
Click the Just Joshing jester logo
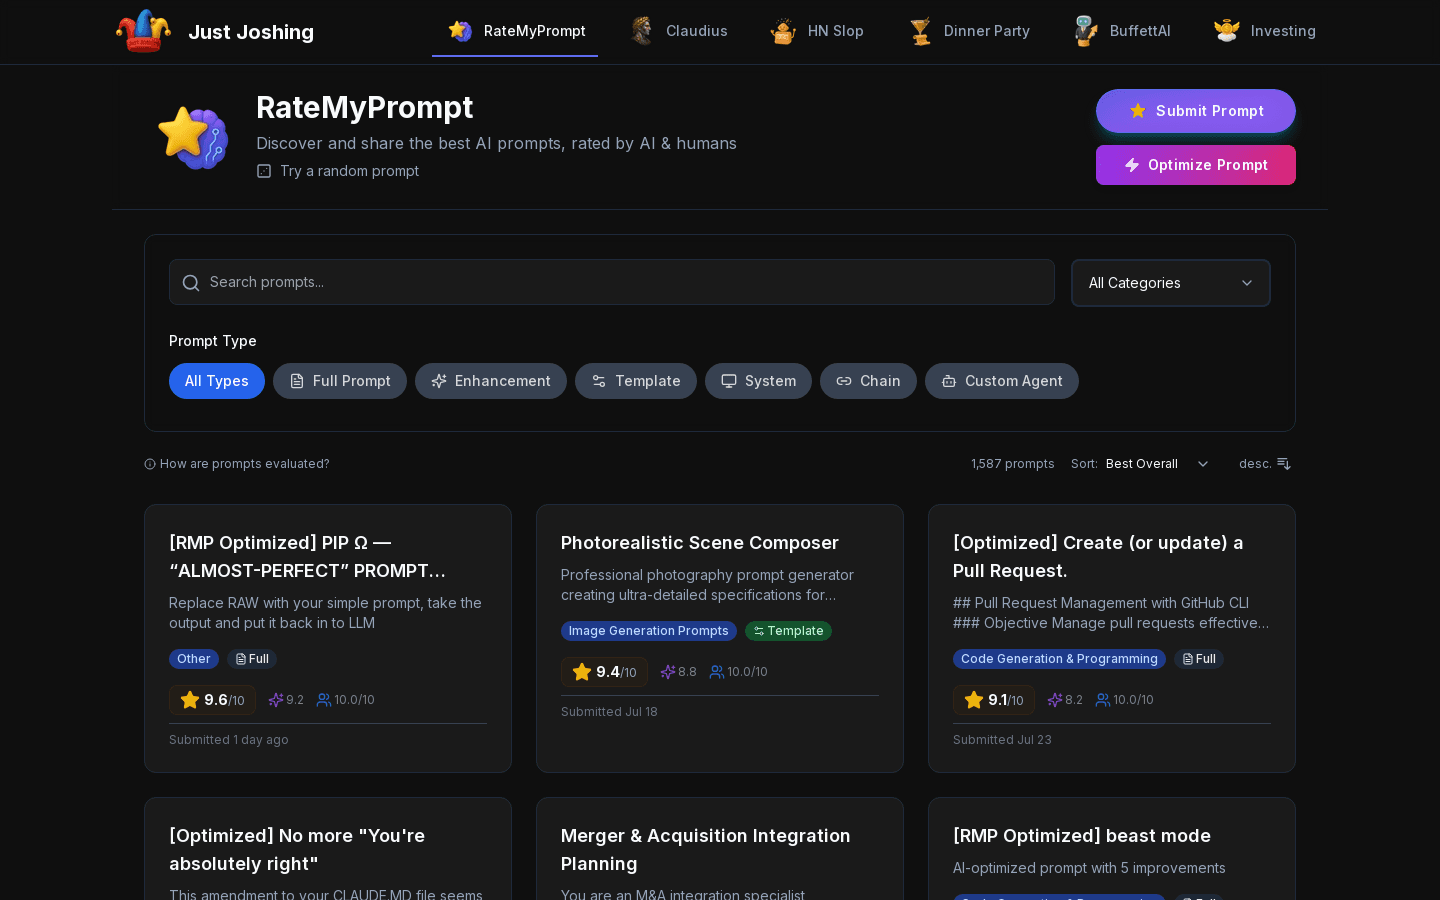coord(143,31)
